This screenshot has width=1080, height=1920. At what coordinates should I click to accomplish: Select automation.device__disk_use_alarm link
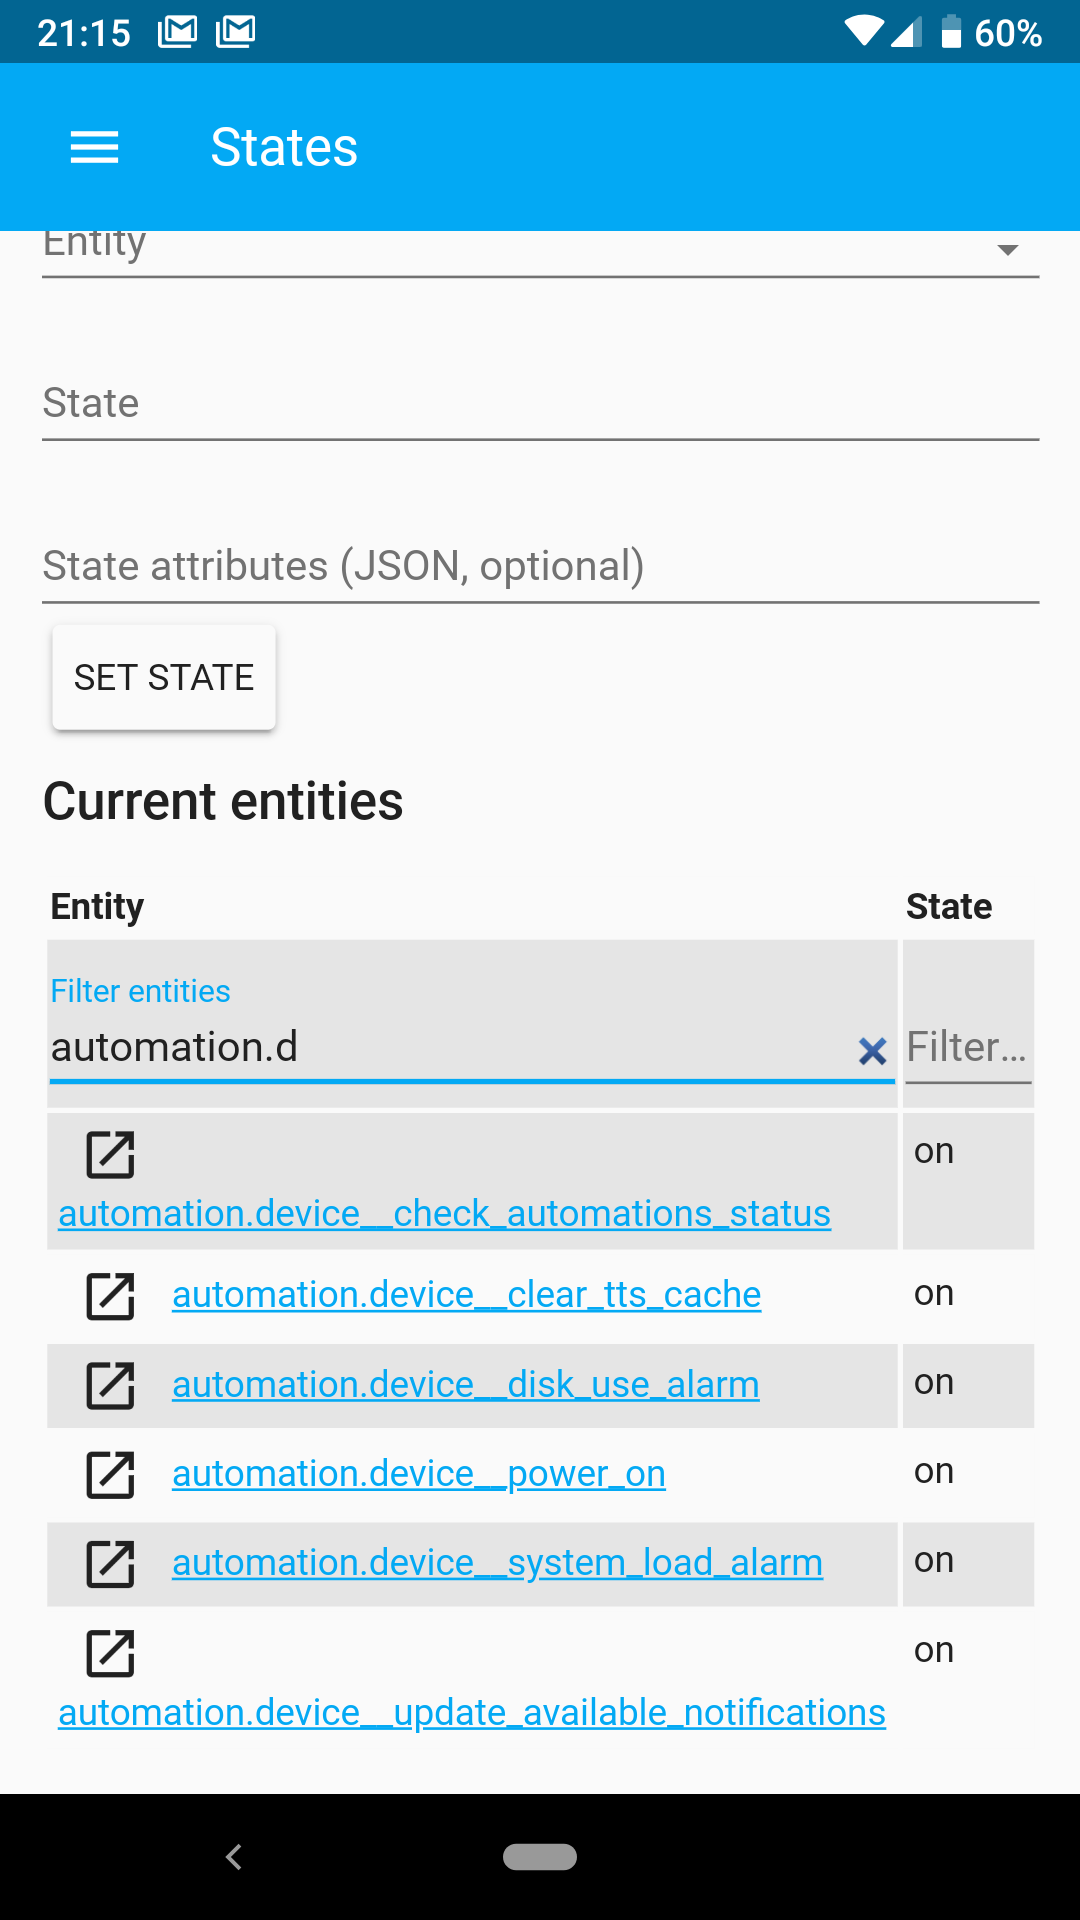(x=465, y=1385)
